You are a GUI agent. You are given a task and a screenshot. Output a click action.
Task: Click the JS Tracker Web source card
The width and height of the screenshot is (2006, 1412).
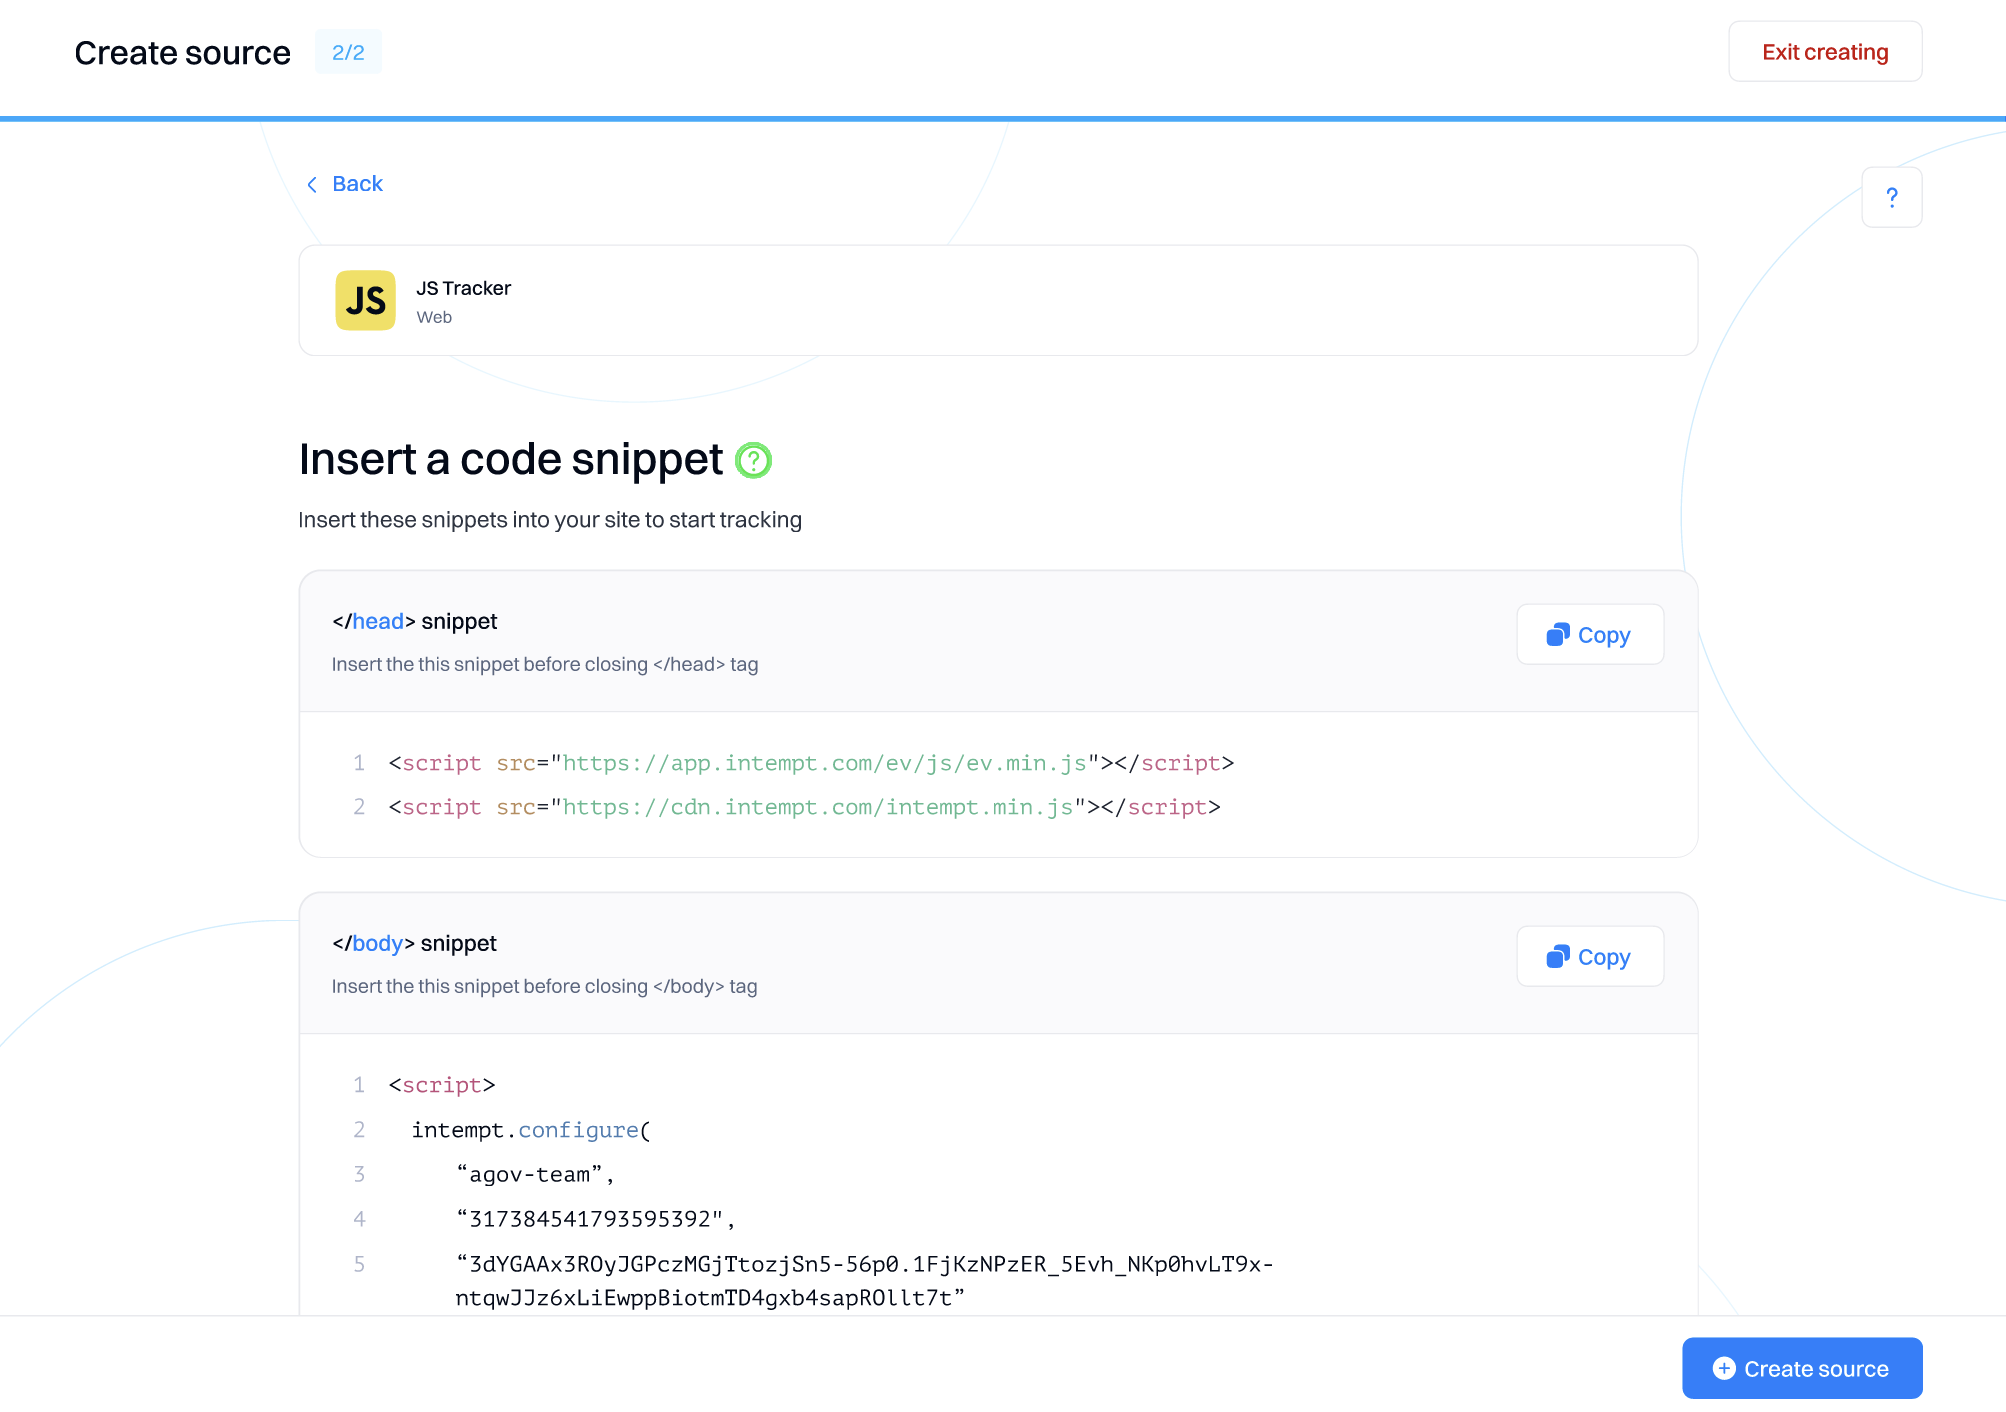click(997, 300)
